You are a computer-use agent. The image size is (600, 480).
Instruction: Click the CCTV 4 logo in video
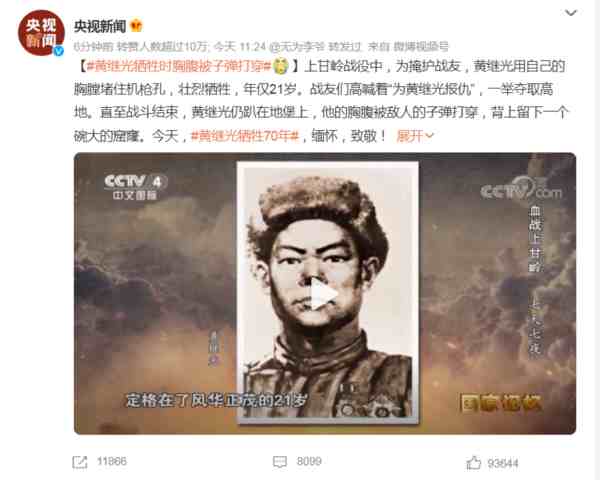[x=135, y=186]
